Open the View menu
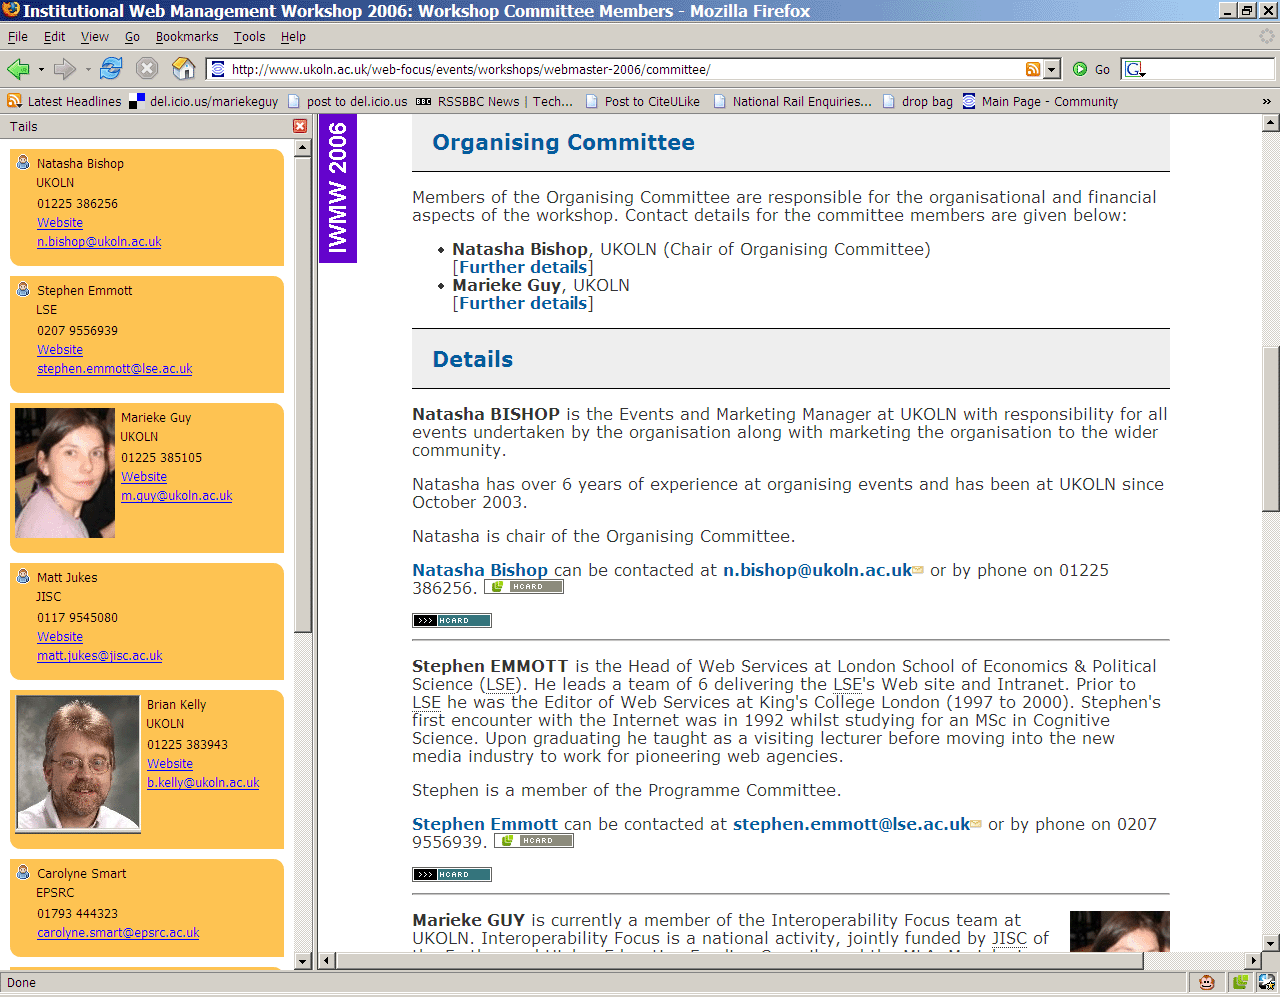This screenshot has width=1280, height=997. point(95,37)
